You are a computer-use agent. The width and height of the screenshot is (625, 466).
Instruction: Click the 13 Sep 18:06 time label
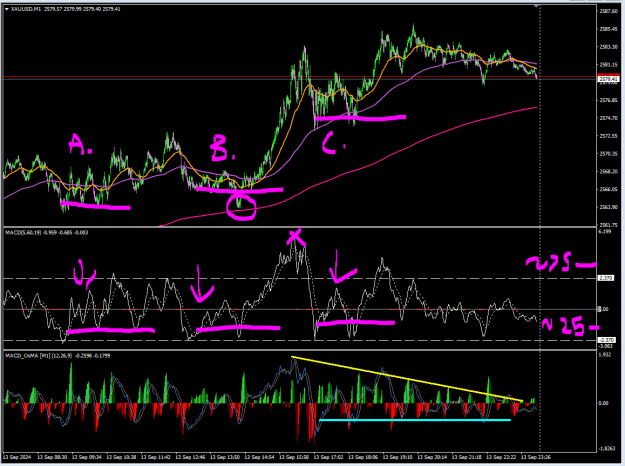click(x=363, y=457)
